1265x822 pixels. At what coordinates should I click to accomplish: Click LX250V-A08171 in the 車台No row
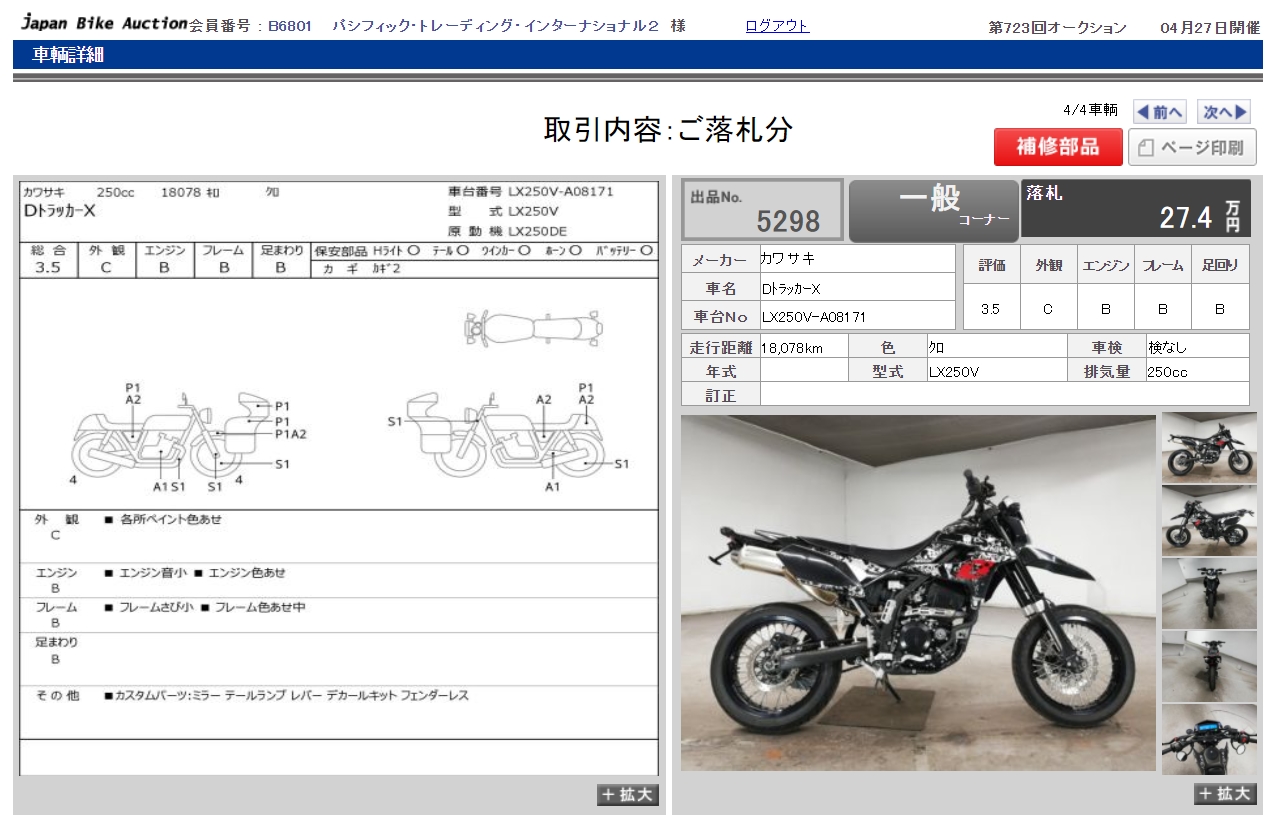click(x=814, y=317)
